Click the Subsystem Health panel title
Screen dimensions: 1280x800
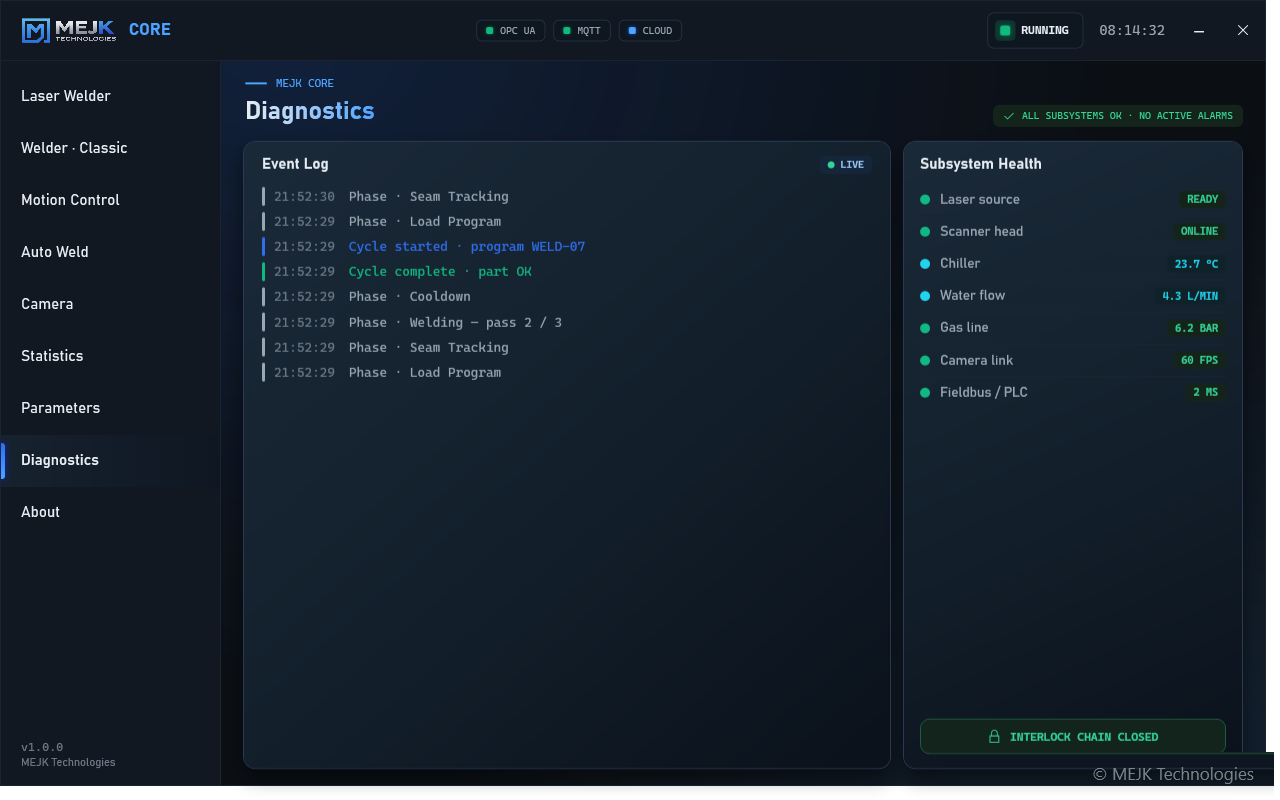tap(981, 164)
